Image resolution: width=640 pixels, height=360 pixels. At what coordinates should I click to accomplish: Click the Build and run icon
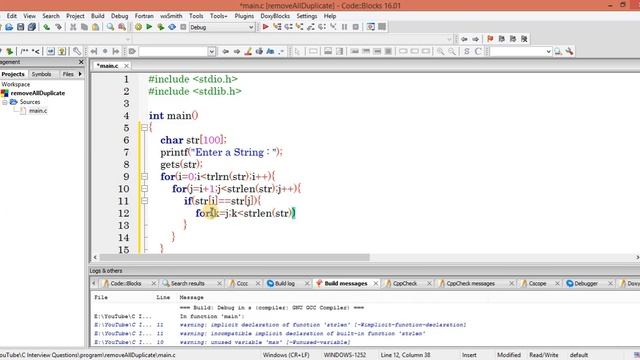161,27
